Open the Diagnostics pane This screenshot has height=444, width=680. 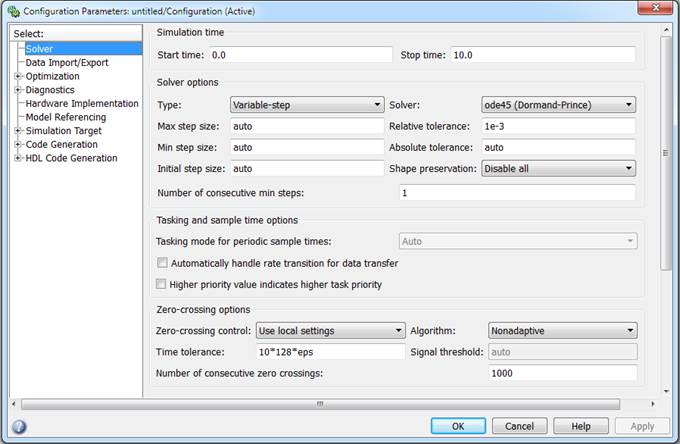pyautogui.click(x=50, y=90)
